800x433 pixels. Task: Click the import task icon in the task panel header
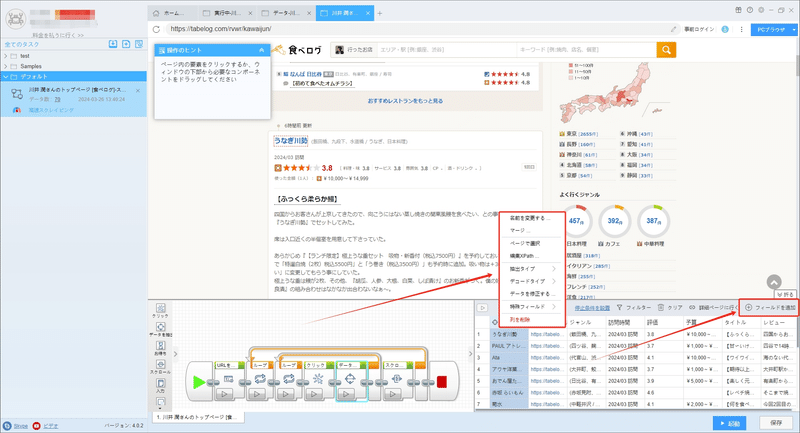[113, 44]
